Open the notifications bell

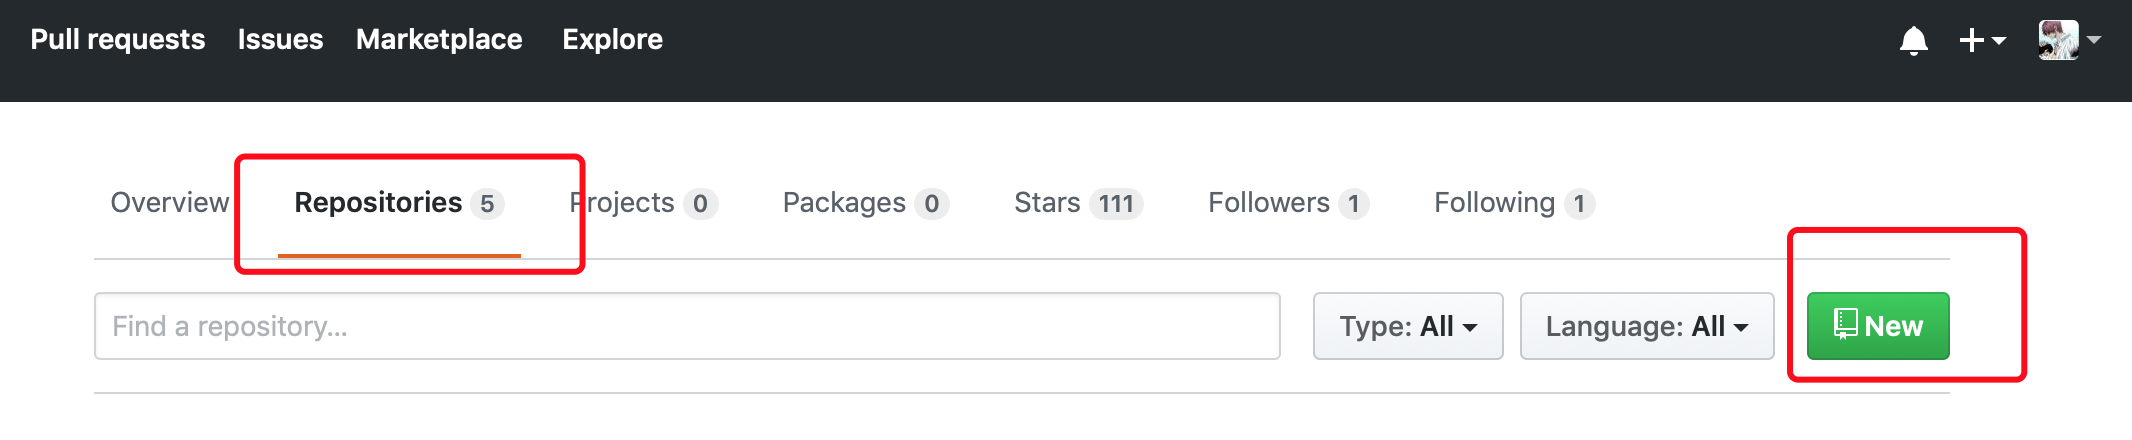point(1913,41)
